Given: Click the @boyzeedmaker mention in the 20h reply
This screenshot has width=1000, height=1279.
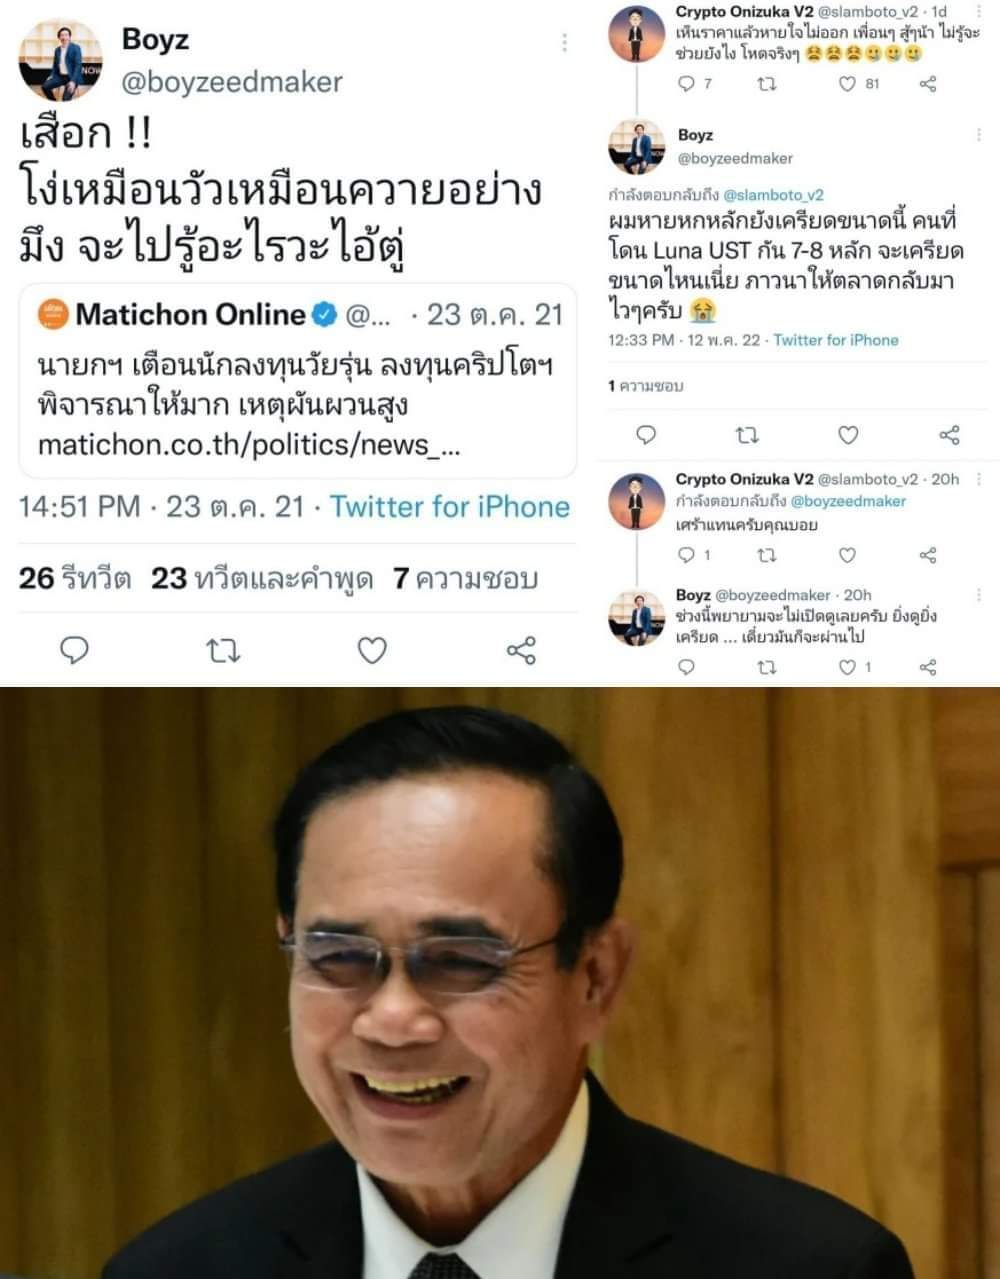Looking at the screenshot, I should [848, 501].
